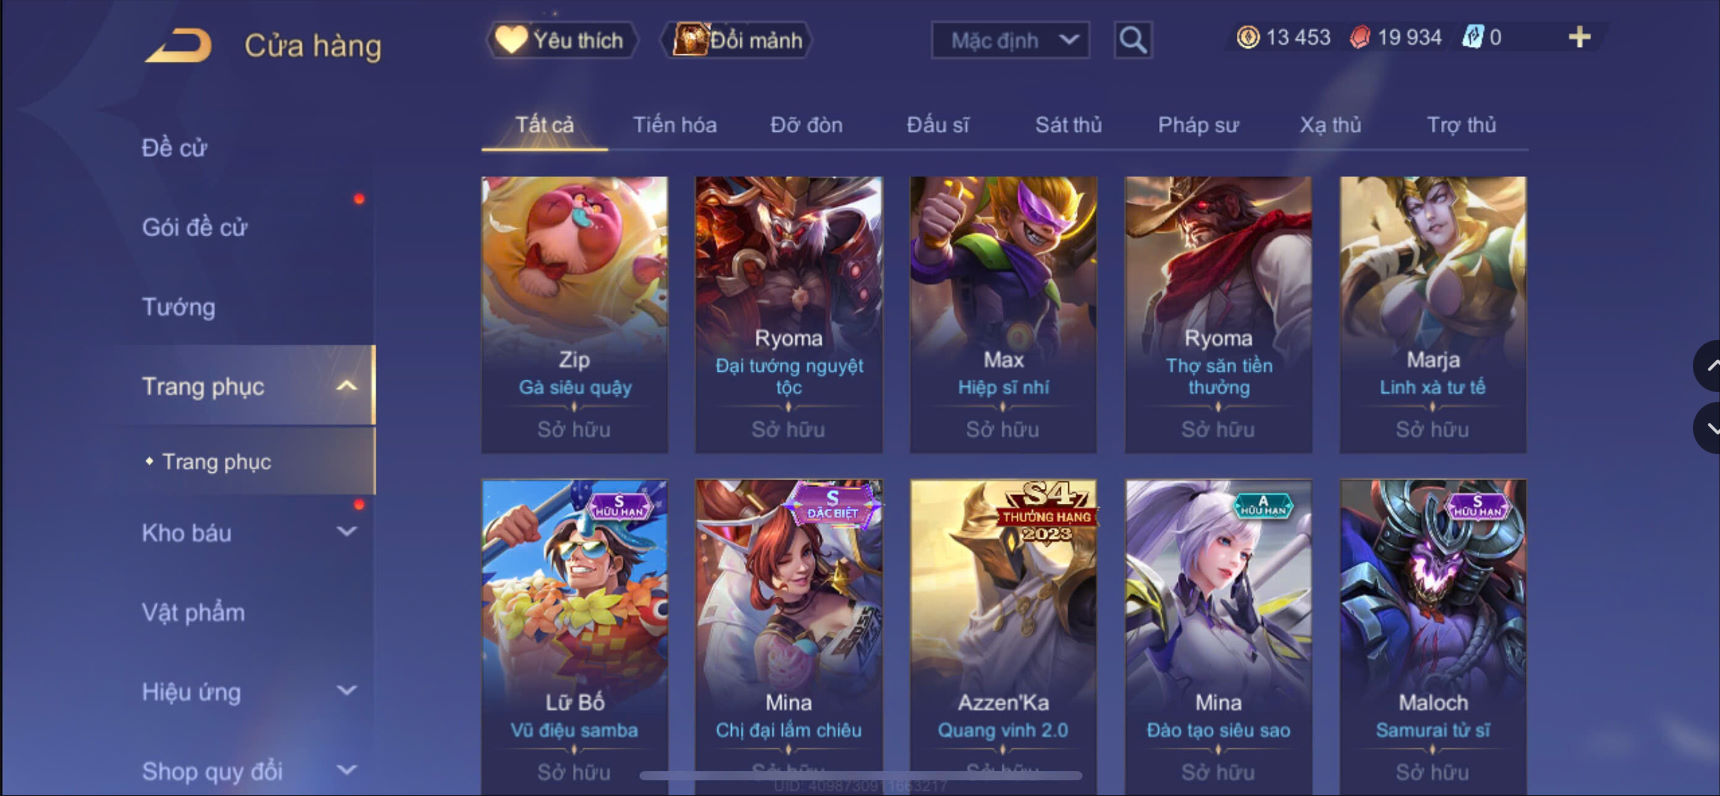Click the side panel up arrow
This screenshot has height=796, width=1720.
click(1708, 366)
